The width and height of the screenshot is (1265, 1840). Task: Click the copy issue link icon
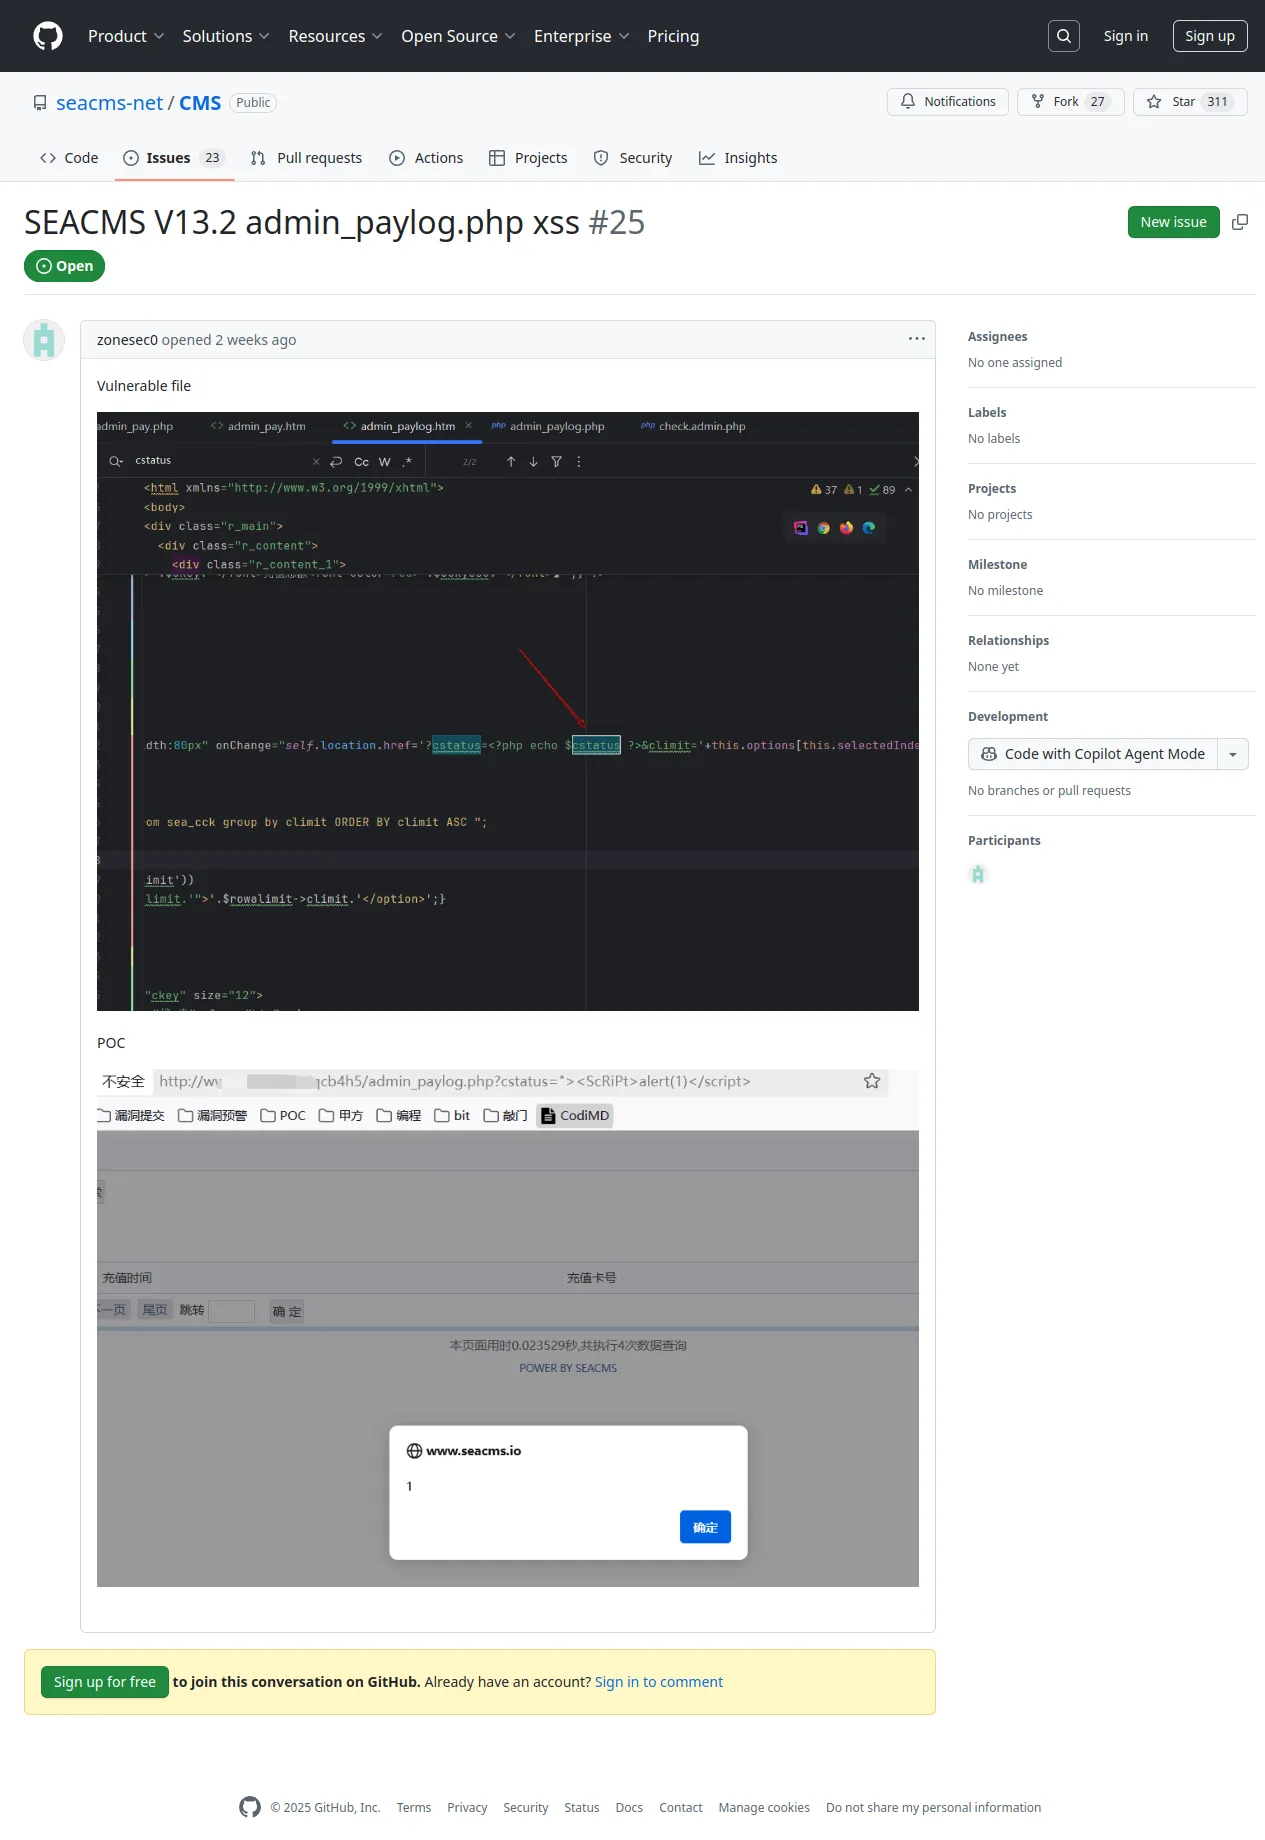(x=1240, y=222)
